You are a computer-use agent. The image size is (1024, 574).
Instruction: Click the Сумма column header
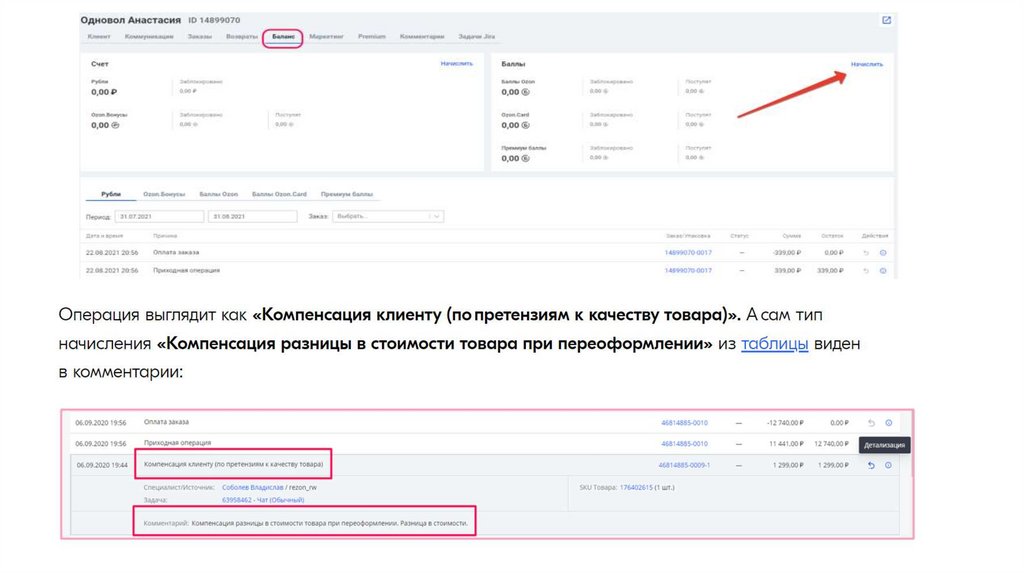[792, 236]
